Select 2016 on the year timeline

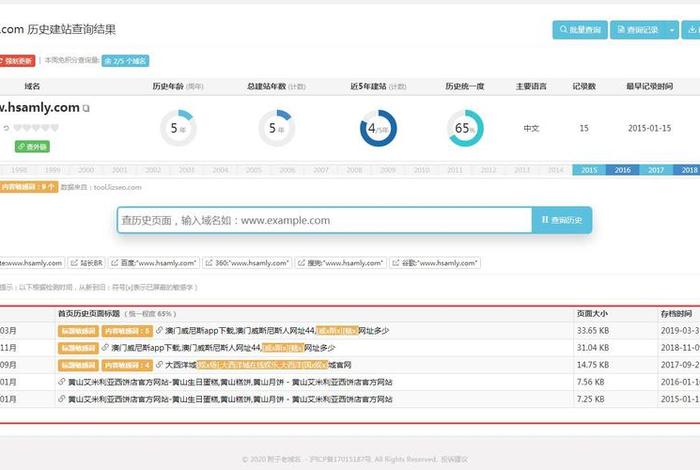(622, 170)
